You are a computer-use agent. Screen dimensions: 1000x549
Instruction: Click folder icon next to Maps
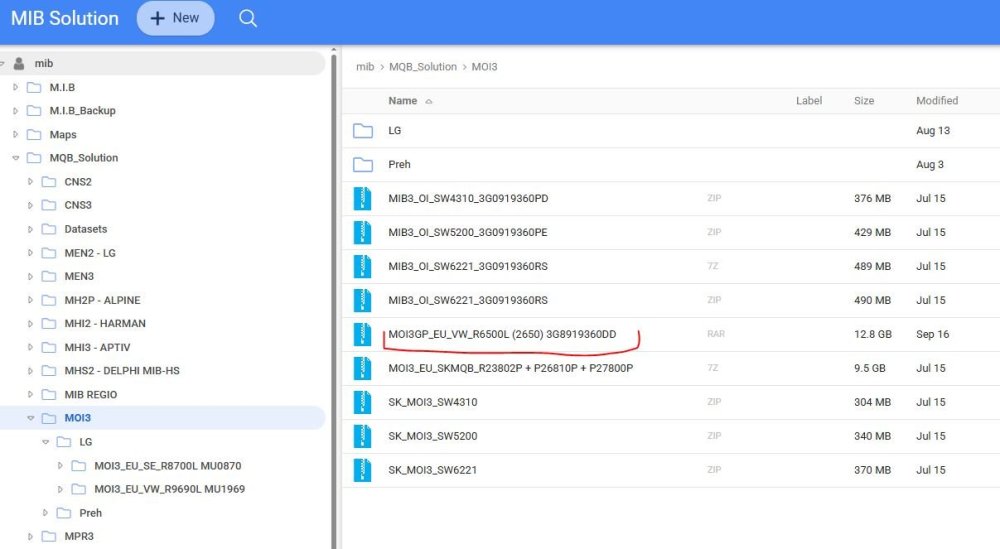point(34,135)
